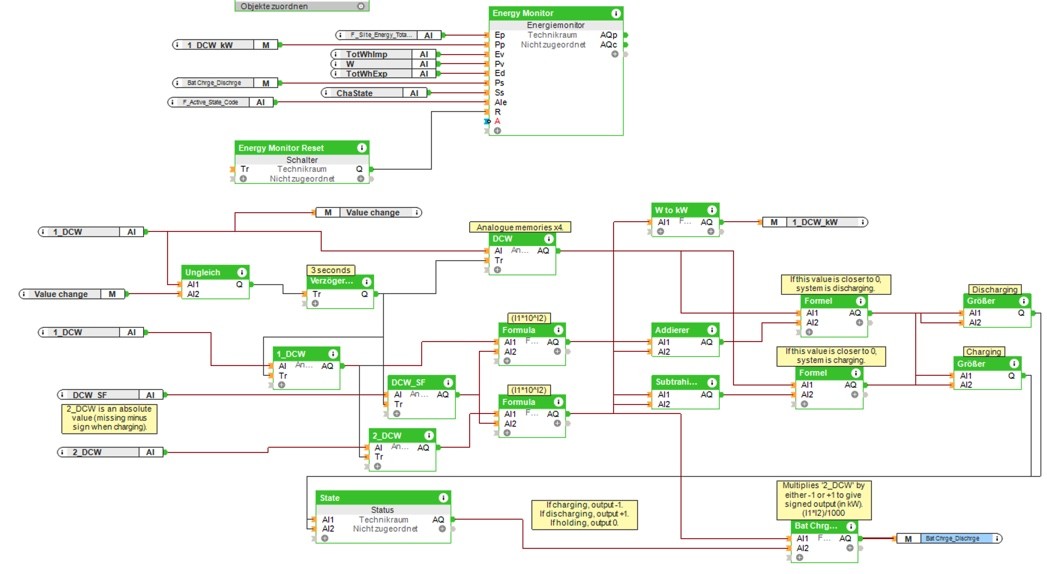Click info icon on 1_DCW memory block header
The image size is (1047, 574).
click(333, 354)
